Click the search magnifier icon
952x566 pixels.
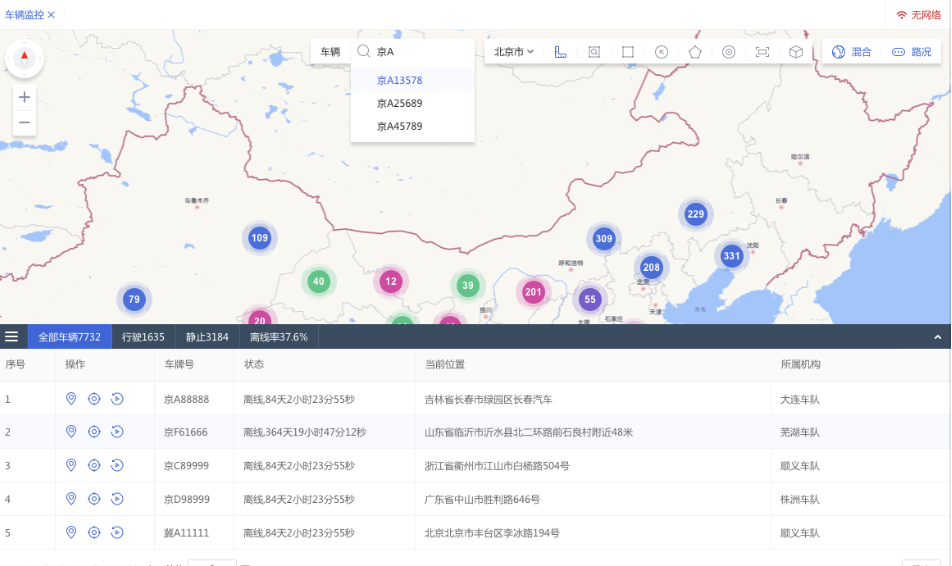click(x=364, y=52)
